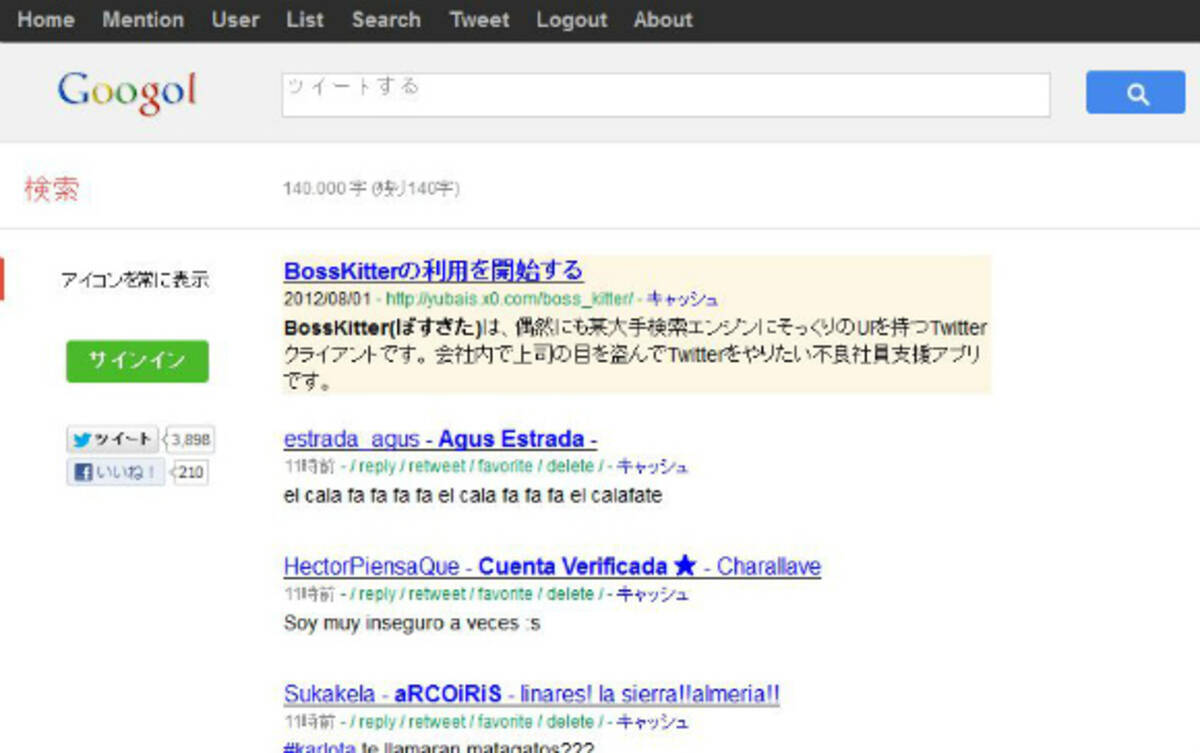Screen dimensions: 1200x753
Task: Click the blue magnifier search button
Action: (1135, 92)
